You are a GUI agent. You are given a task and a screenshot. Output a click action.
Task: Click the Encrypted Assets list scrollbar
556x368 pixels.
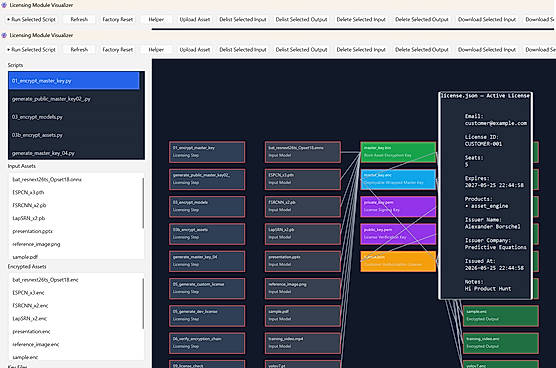point(143,303)
